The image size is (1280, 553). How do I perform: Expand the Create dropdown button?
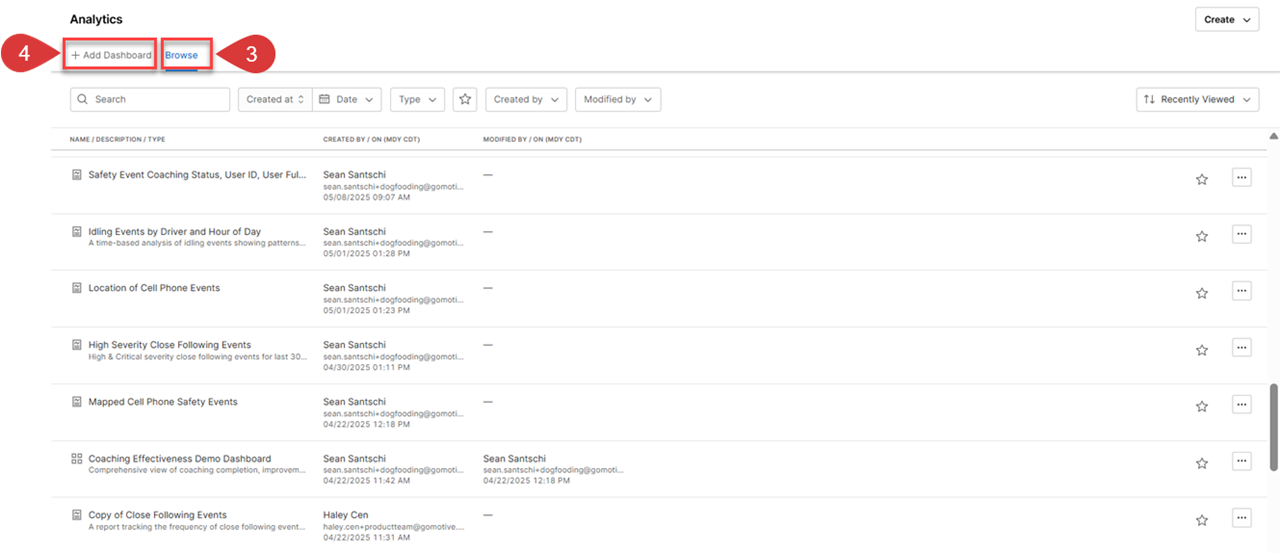click(1227, 19)
